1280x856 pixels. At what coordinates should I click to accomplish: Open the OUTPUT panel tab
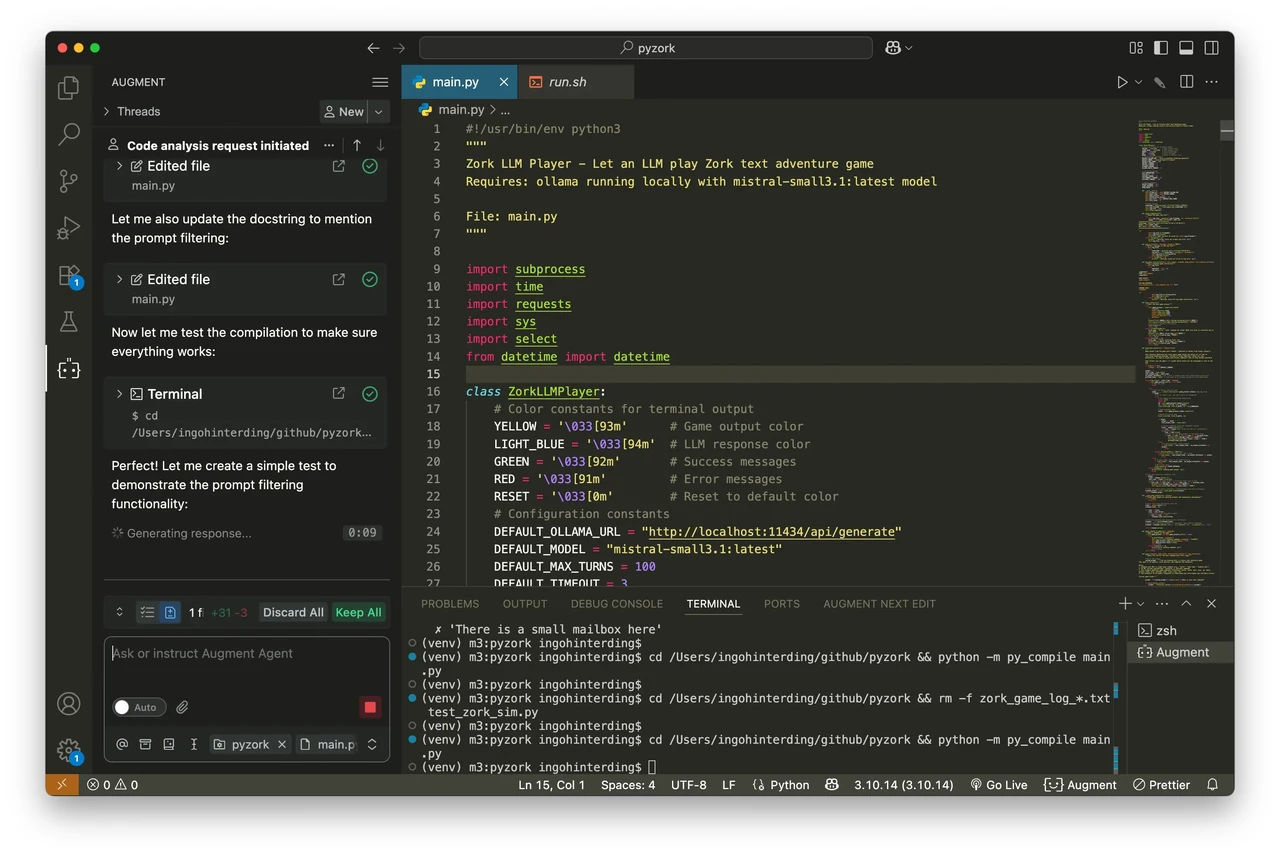click(x=525, y=604)
